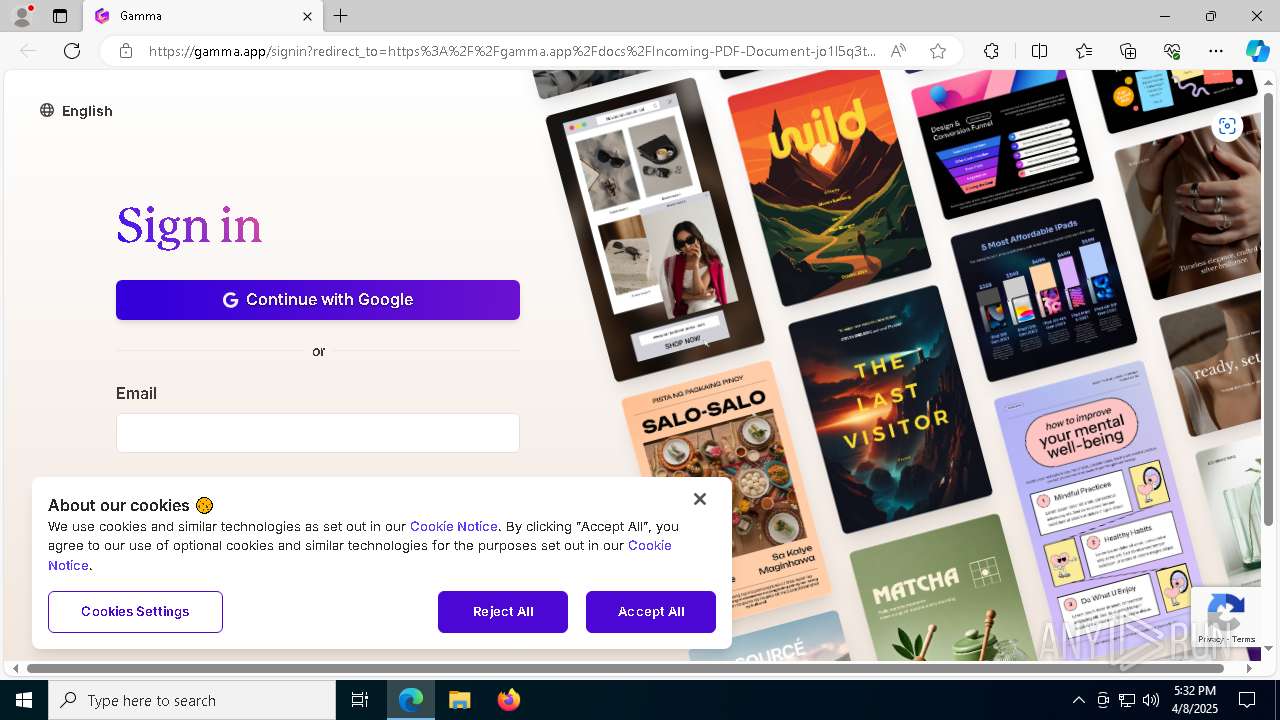This screenshot has height=720, width=1280.
Task: Click the horizontal scrollbar
Action: pos(626,668)
